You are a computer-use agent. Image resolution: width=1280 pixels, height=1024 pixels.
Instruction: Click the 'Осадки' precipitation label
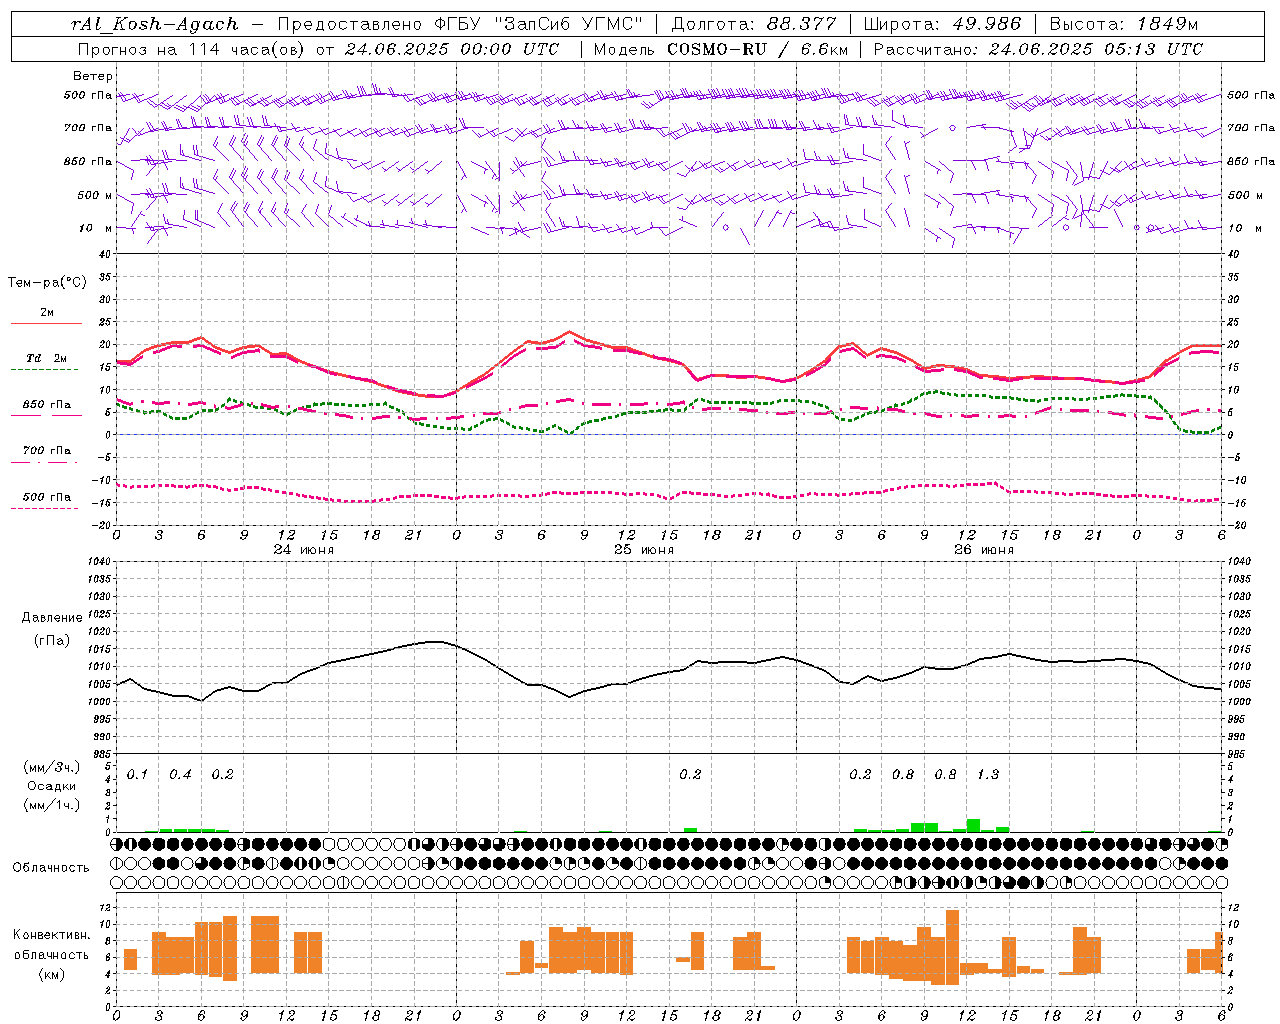[52, 786]
